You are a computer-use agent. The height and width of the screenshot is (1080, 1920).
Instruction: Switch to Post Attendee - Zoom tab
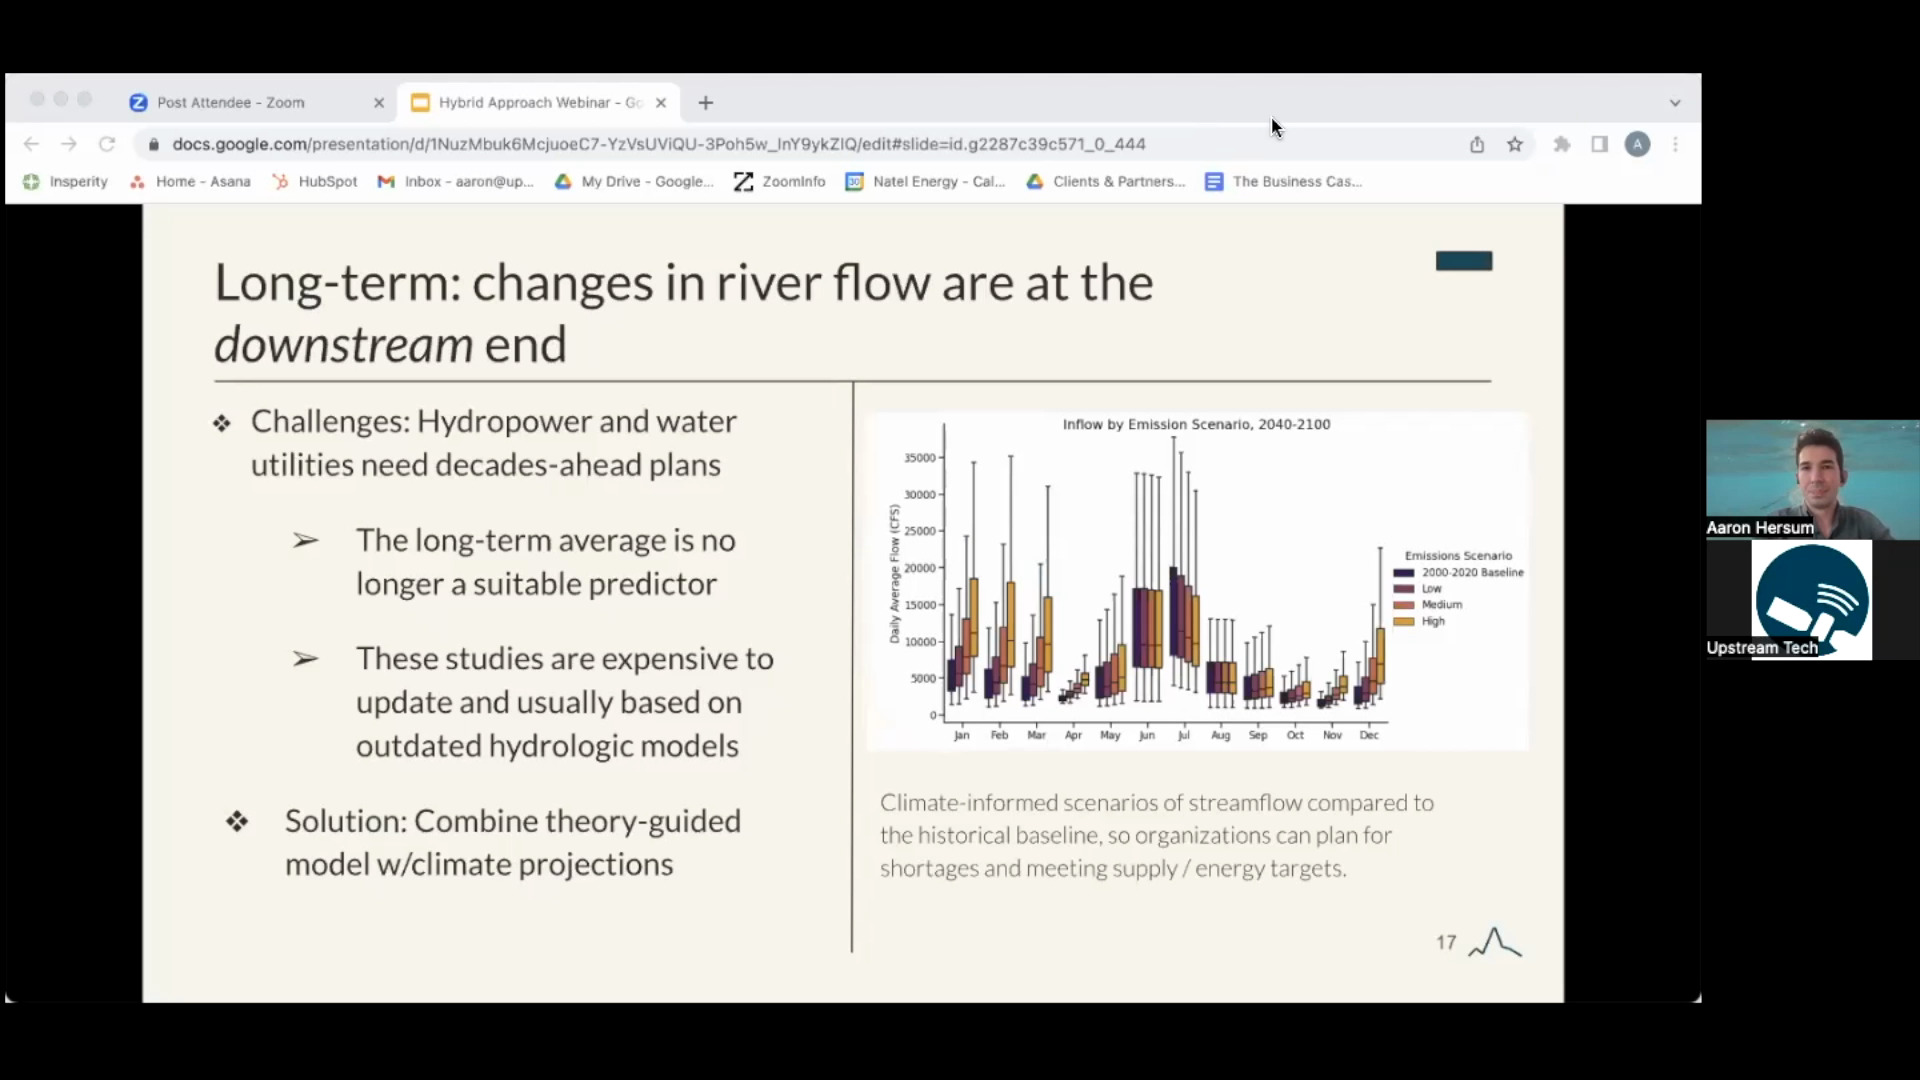point(230,102)
